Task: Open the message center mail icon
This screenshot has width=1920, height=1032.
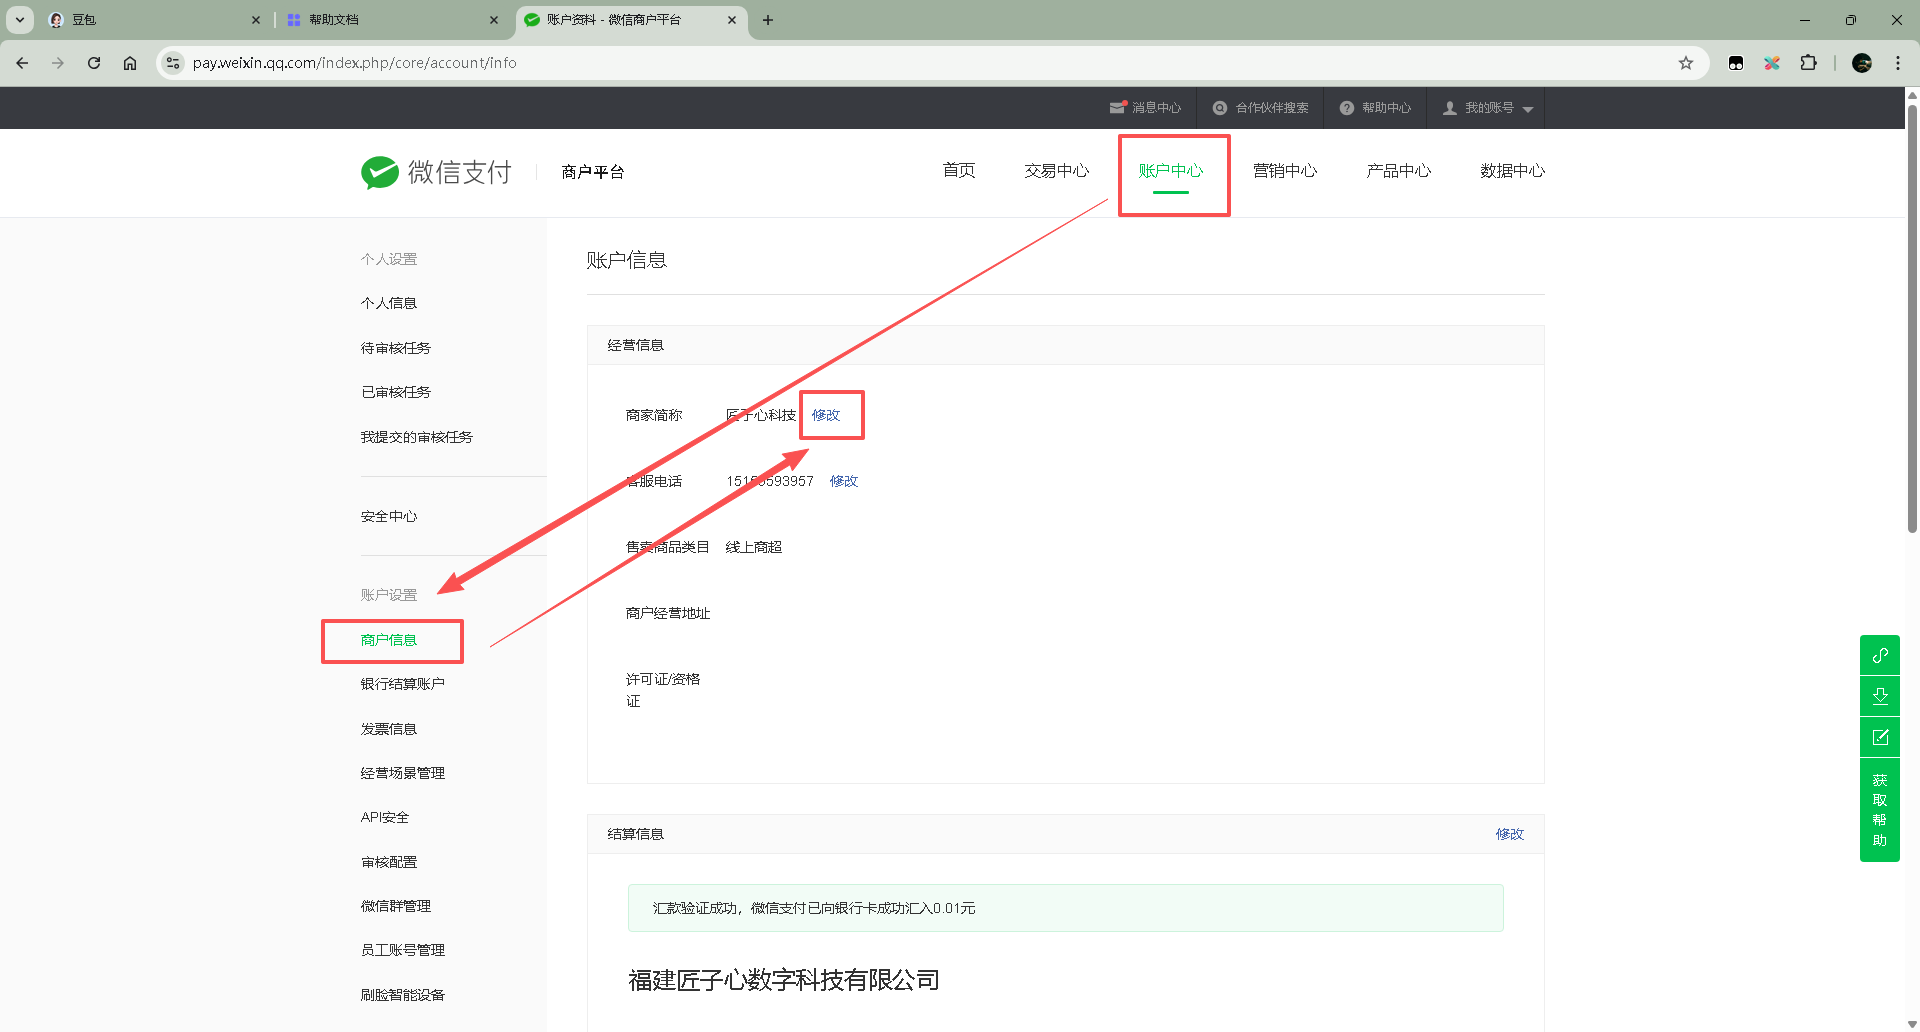Action: tap(1117, 108)
